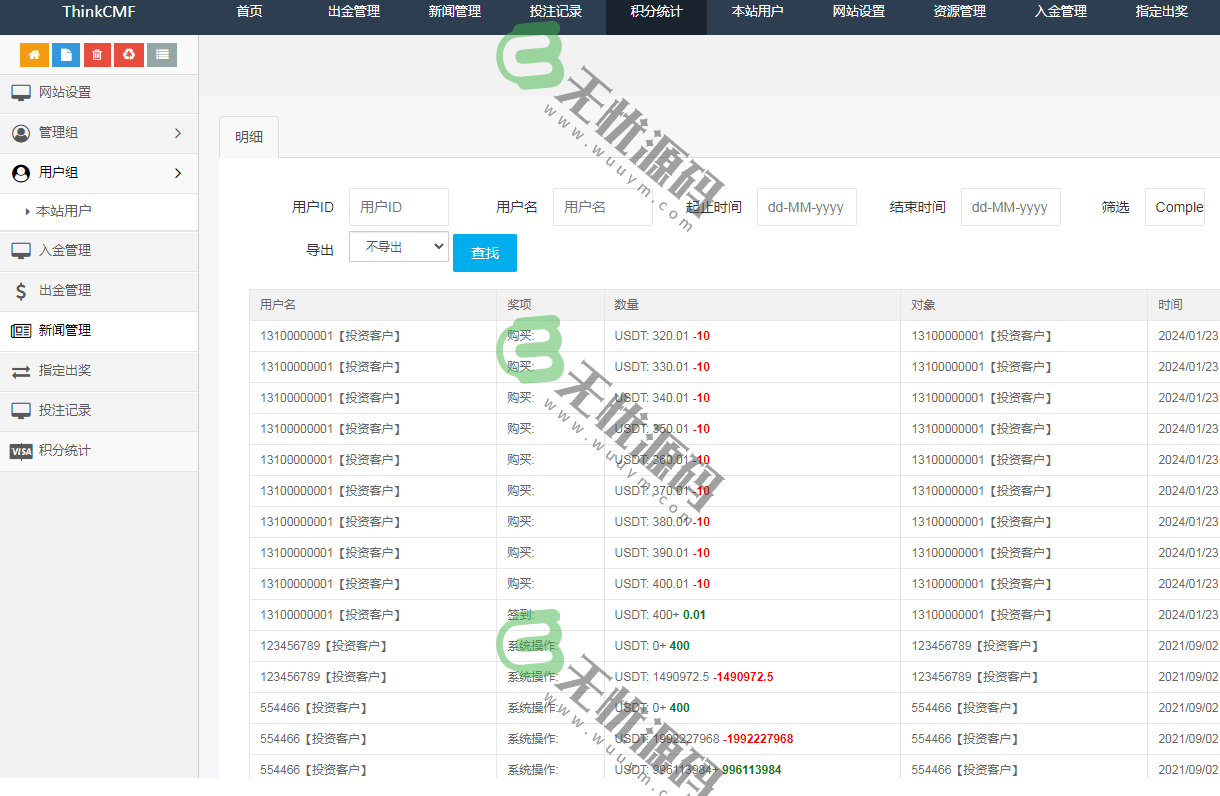The width and height of the screenshot is (1220, 796).
Task: Click the 起止时间 dd-MM-yyyy date field
Action: (806, 207)
